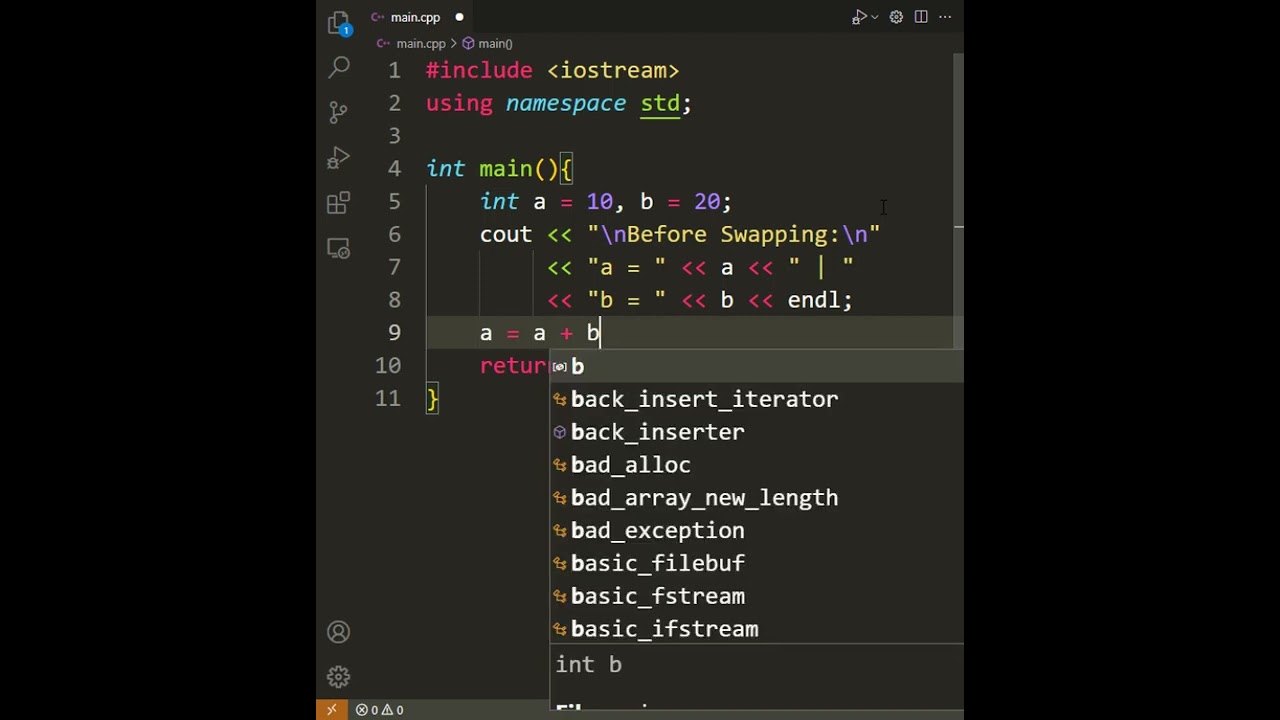Click the remote window indicator in status bar
The height and width of the screenshot is (720, 1280).
pos(331,710)
